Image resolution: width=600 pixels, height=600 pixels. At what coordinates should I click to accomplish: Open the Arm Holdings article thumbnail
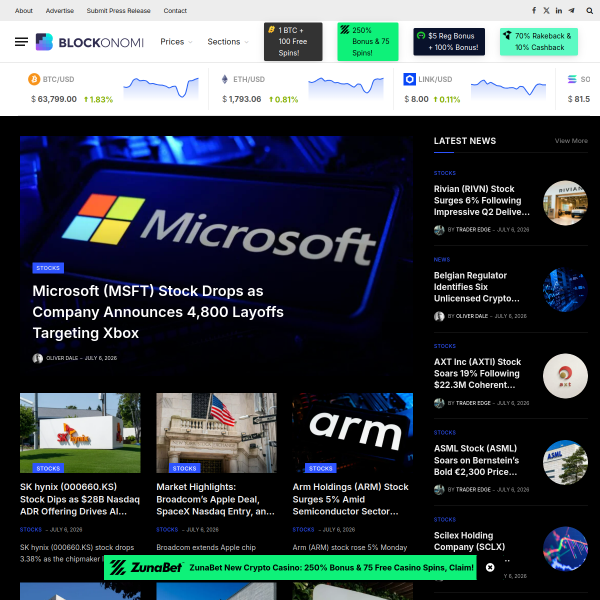click(352, 433)
